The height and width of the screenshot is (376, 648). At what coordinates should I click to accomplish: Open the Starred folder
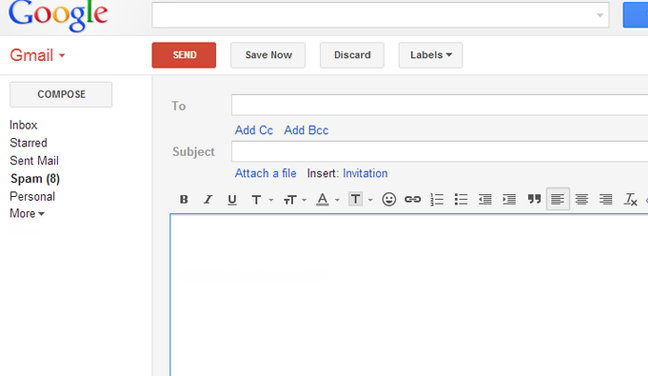click(x=29, y=143)
